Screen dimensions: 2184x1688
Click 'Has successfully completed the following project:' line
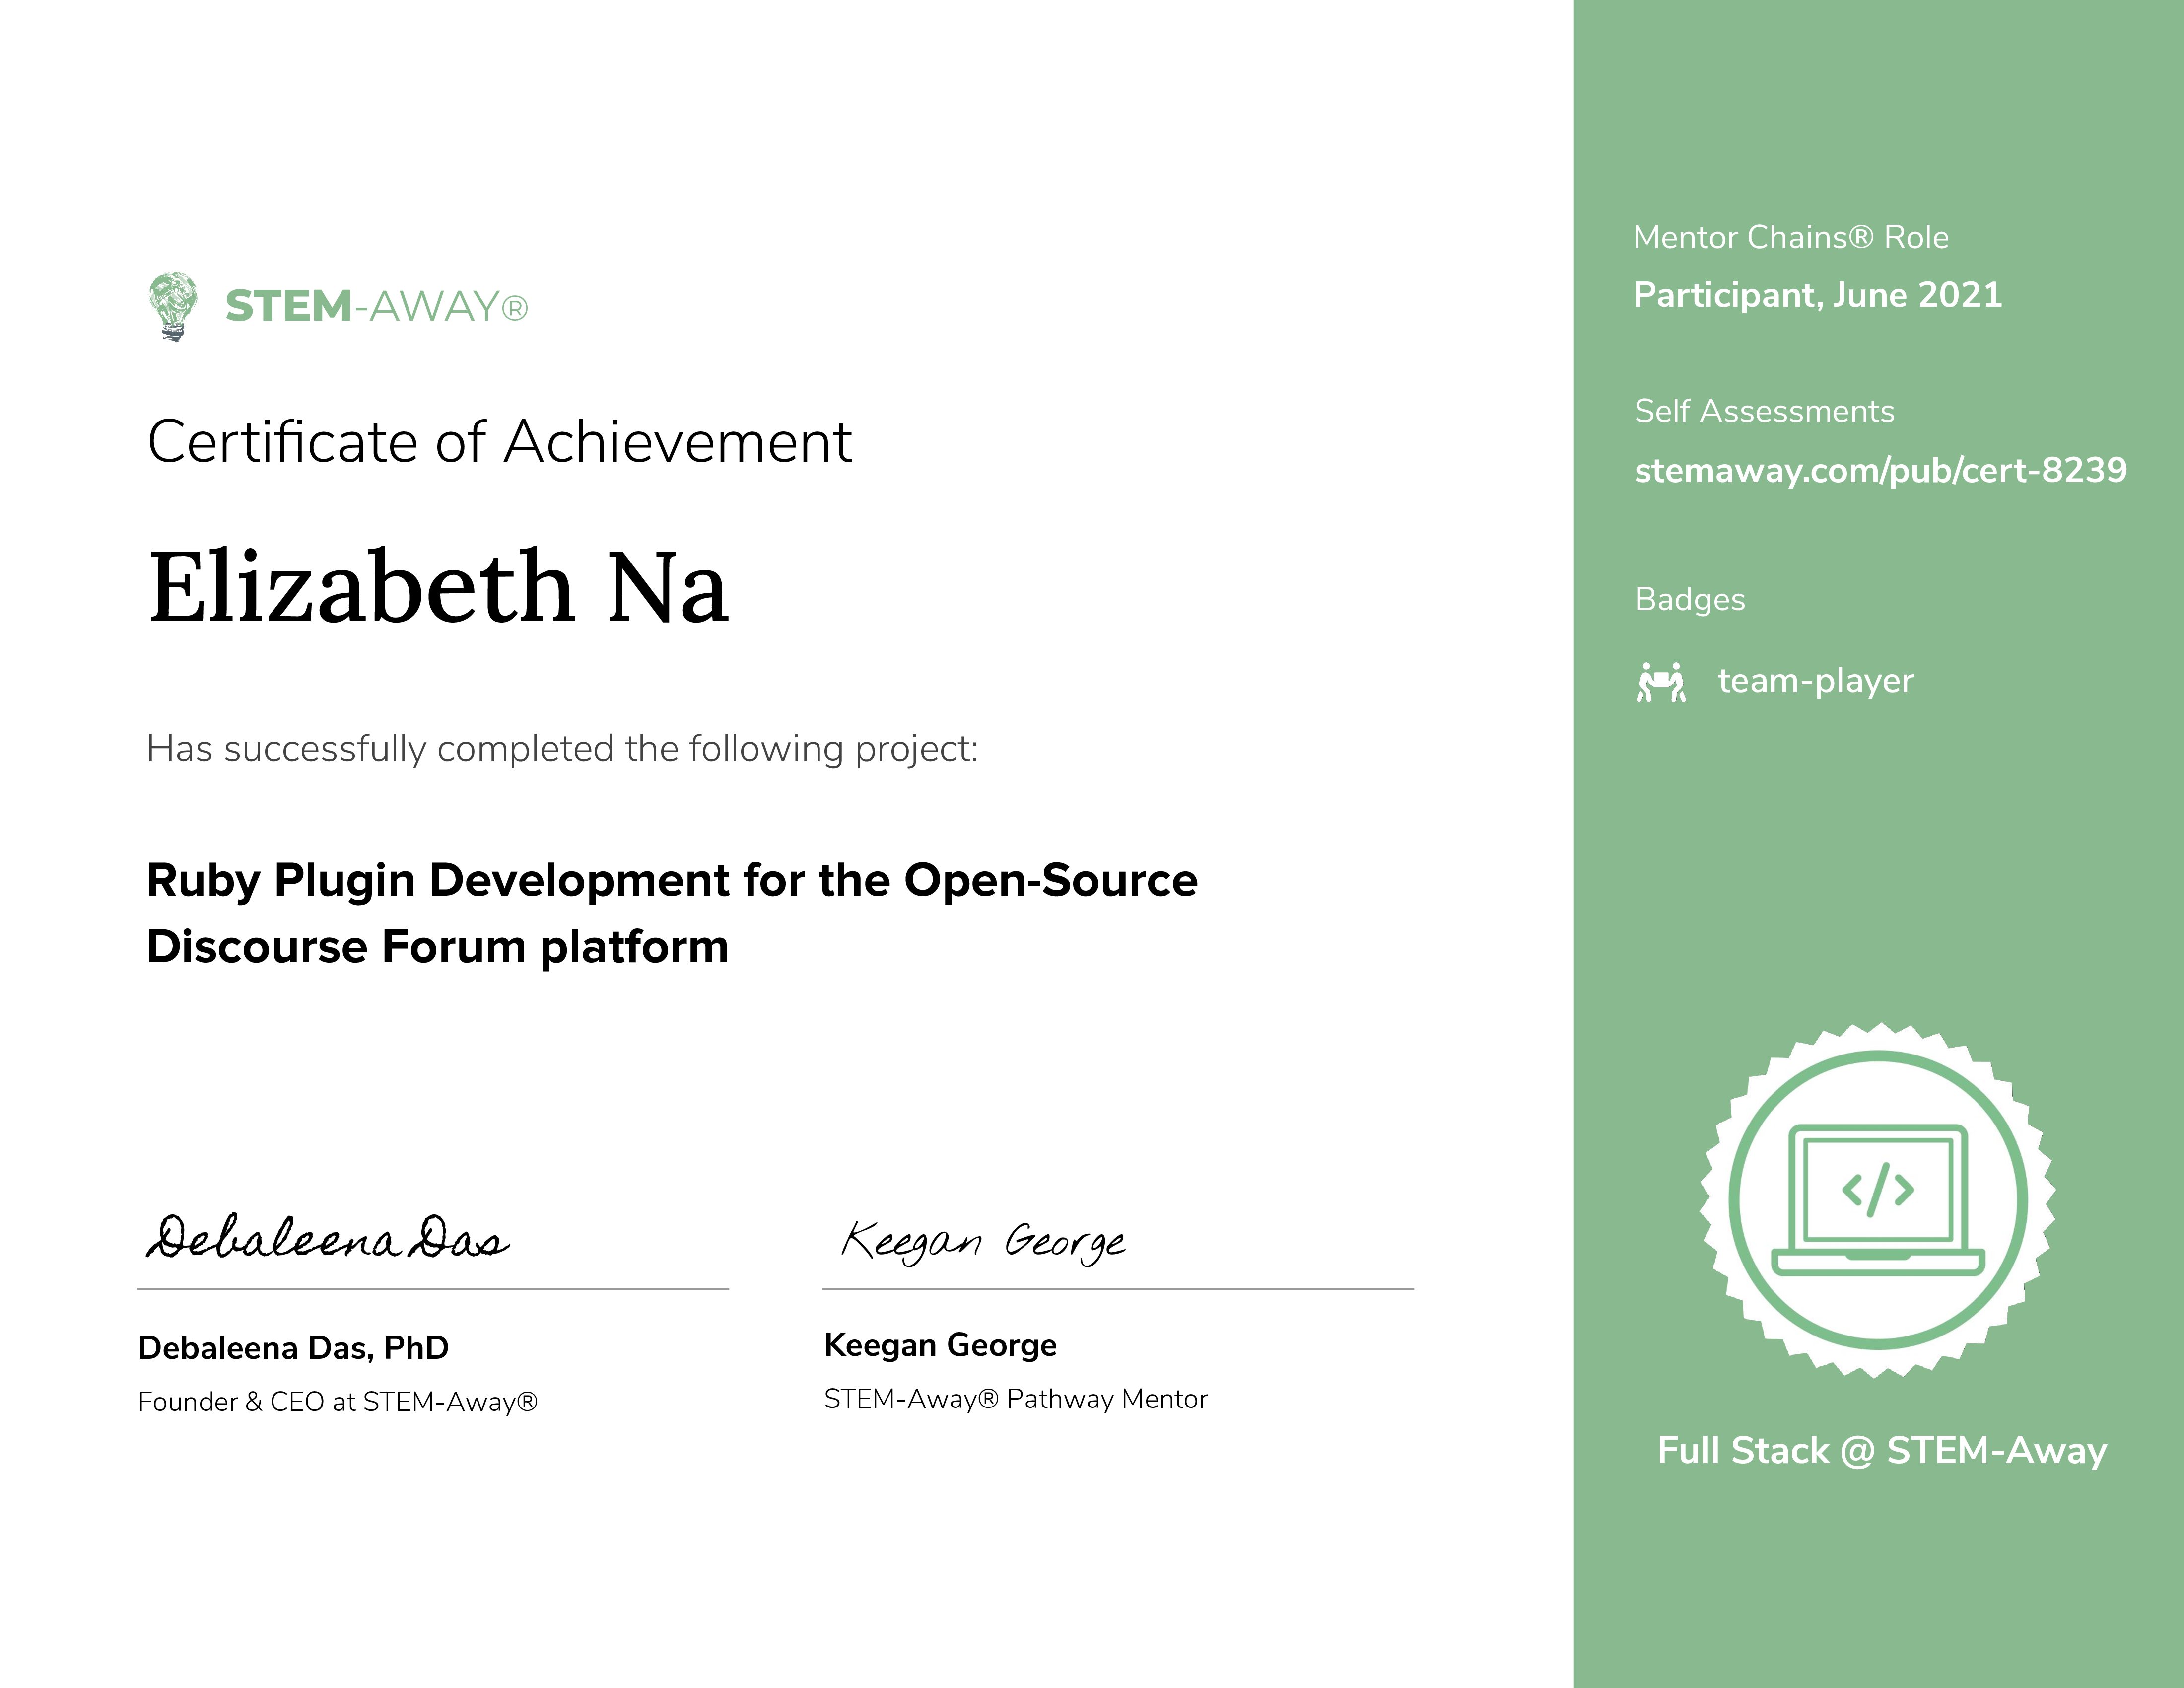[562, 749]
